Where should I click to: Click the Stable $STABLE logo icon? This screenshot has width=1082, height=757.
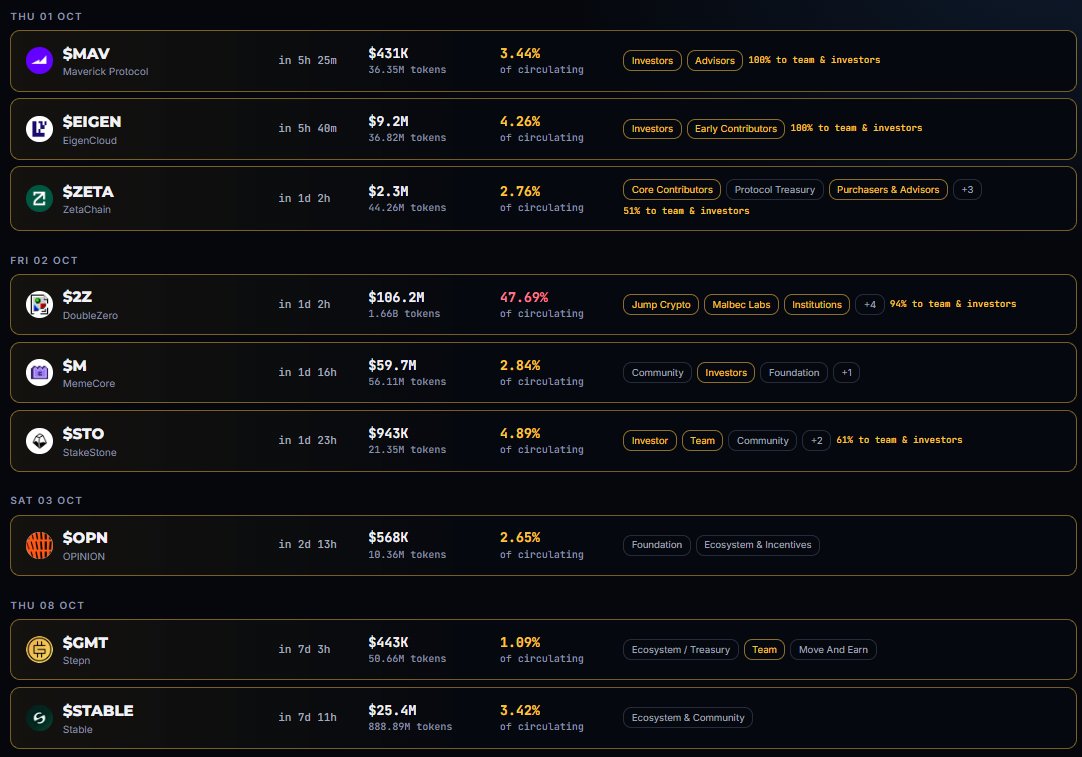click(39, 718)
